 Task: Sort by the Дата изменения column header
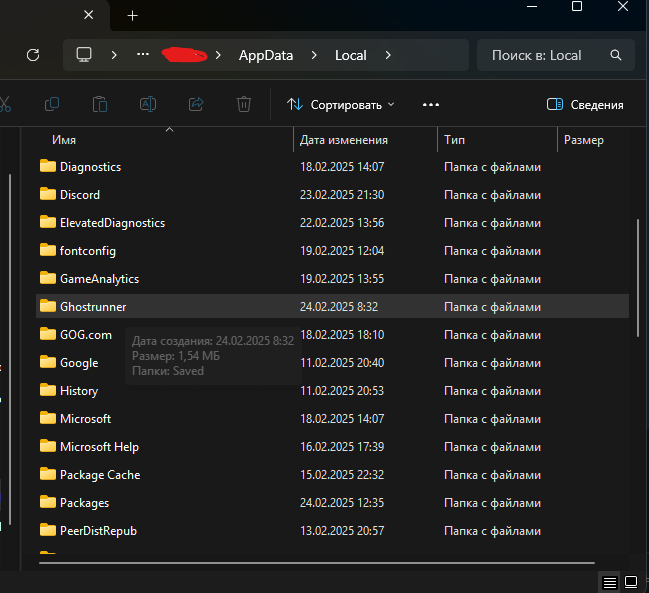point(344,140)
